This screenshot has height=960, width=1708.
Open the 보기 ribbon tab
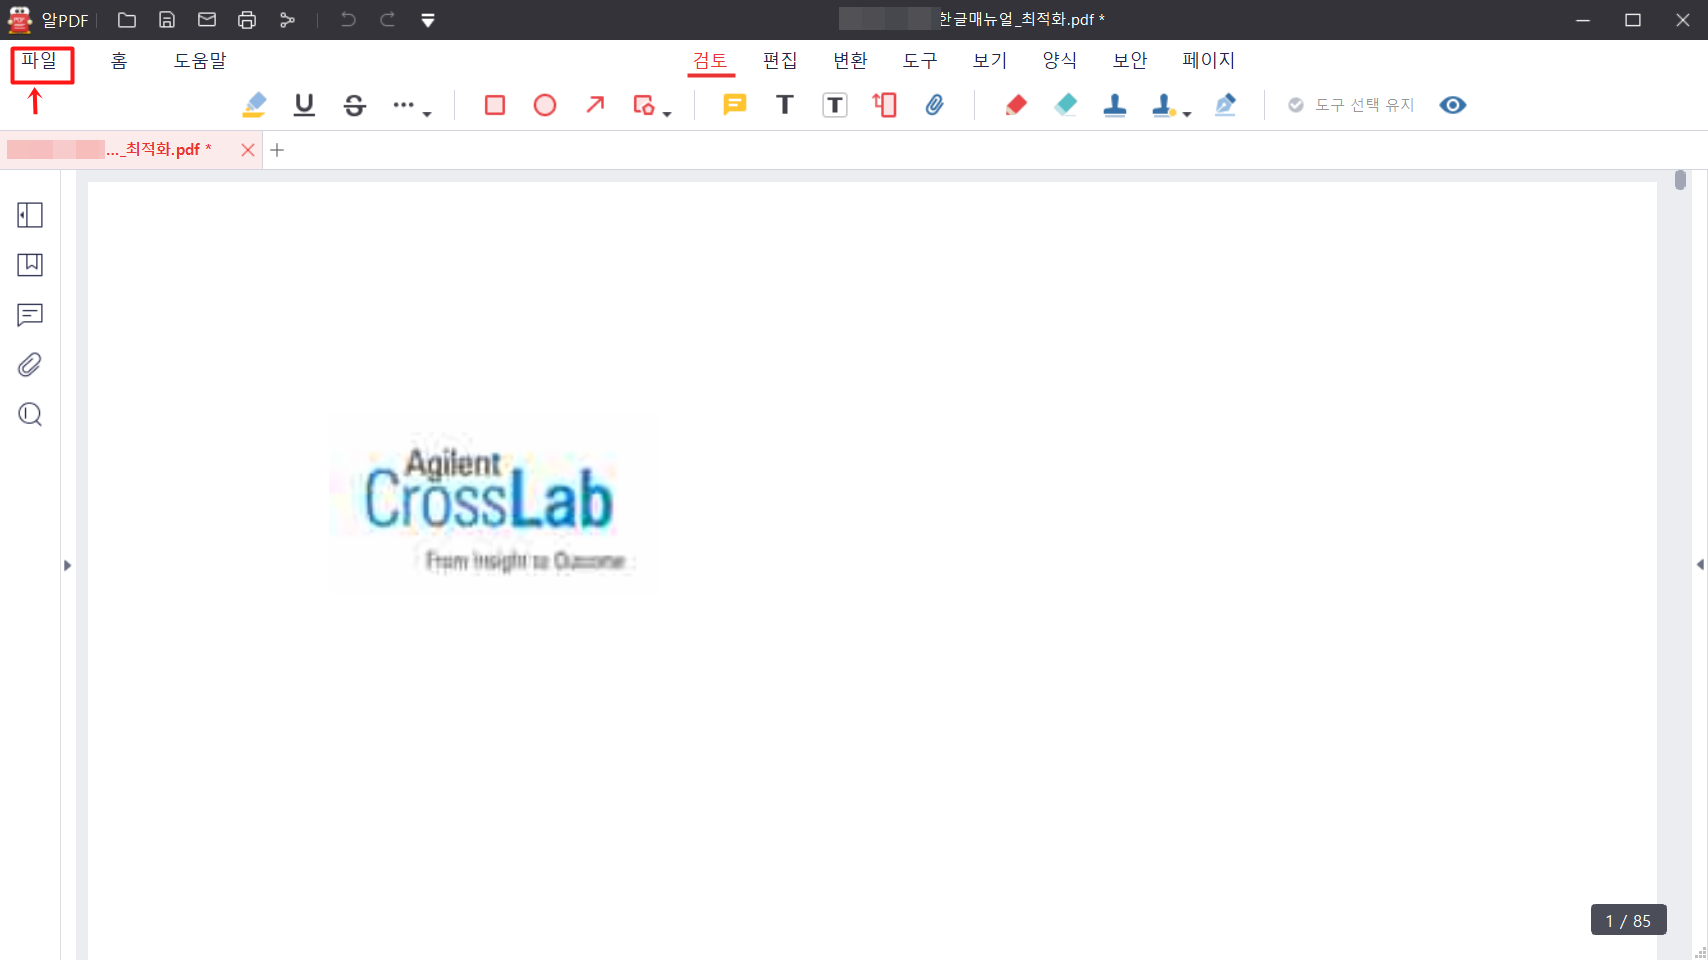click(990, 61)
